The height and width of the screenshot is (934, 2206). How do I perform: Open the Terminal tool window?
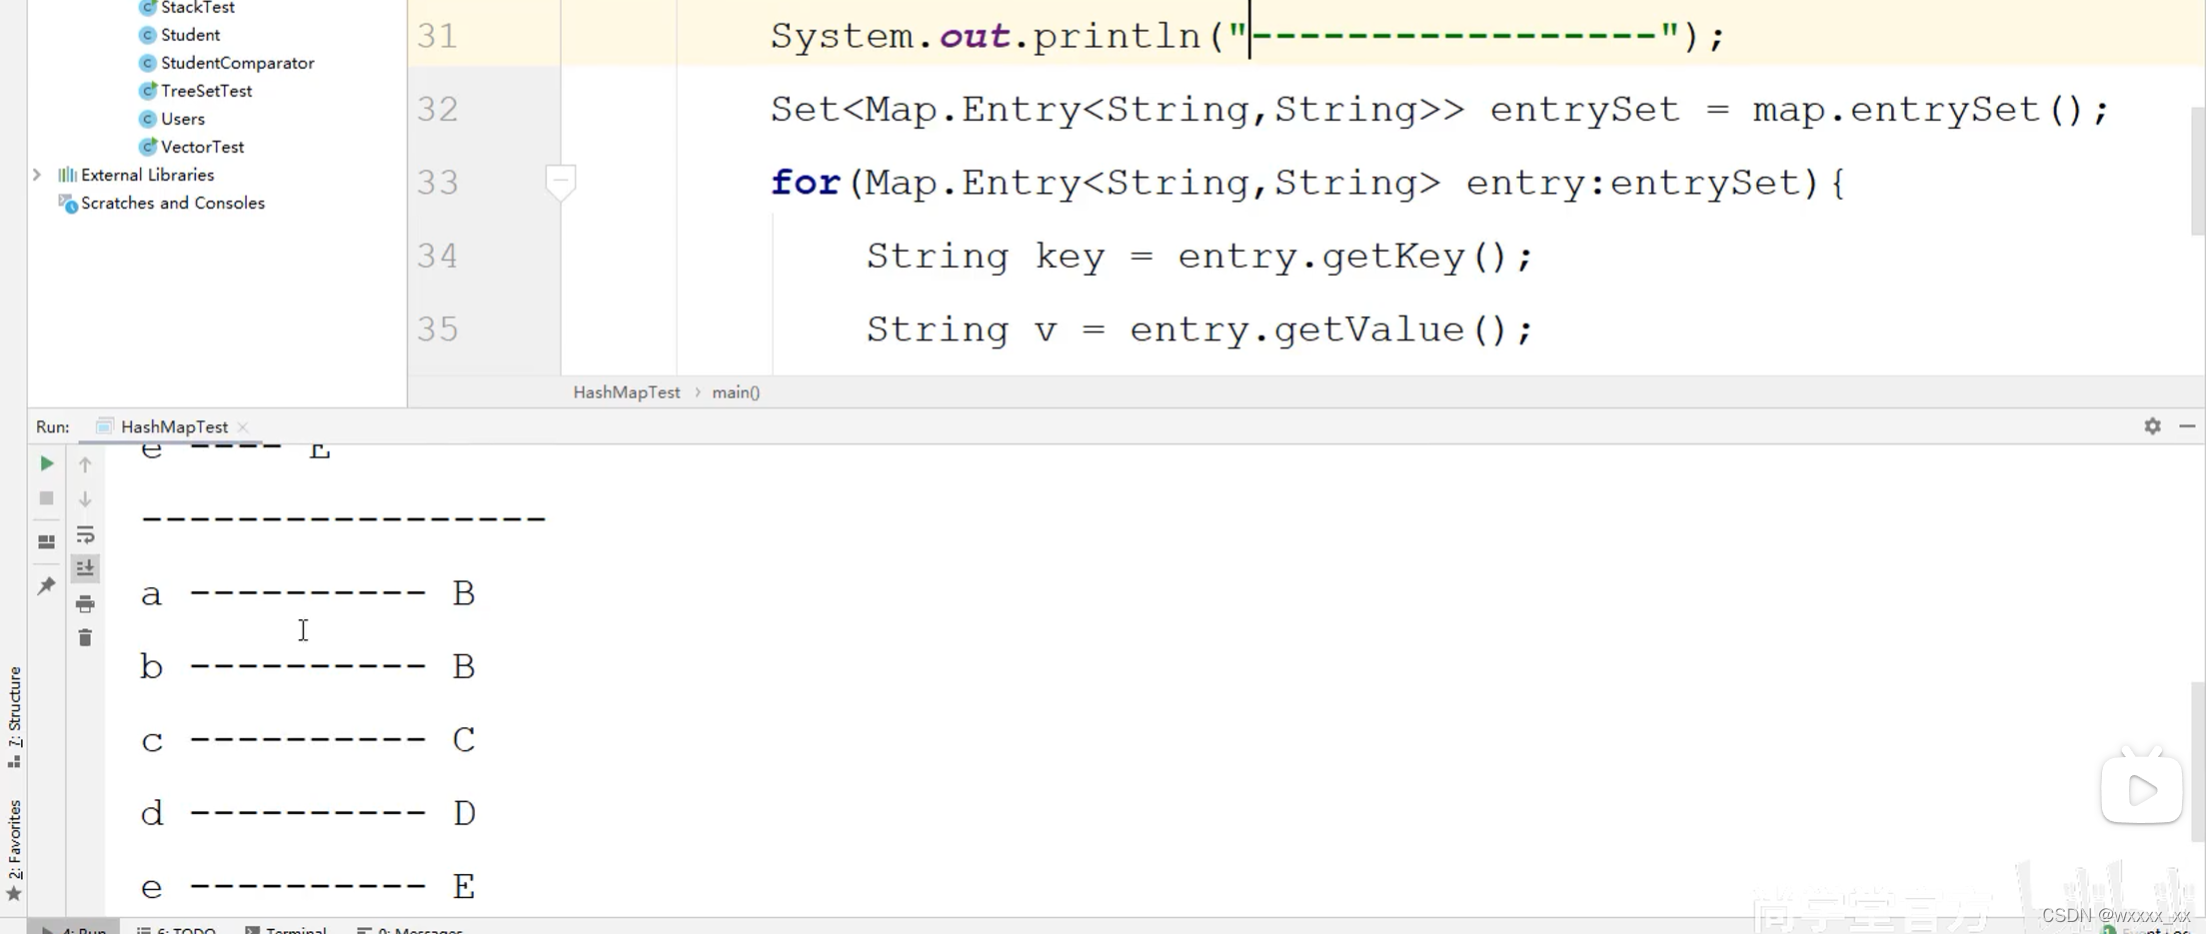pyautogui.click(x=288, y=928)
